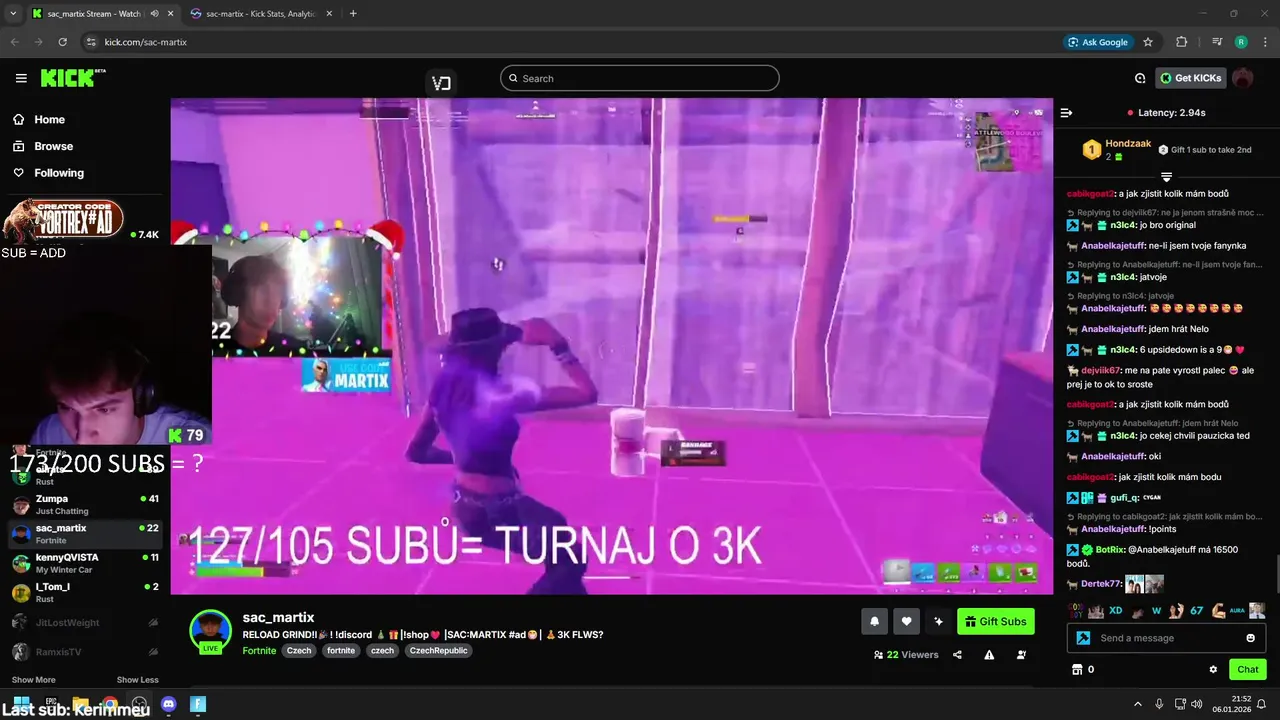The width and height of the screenshot is (1280, 720).
Task: Click the Ask Google lens button
Action: (x=1098, y=42)
